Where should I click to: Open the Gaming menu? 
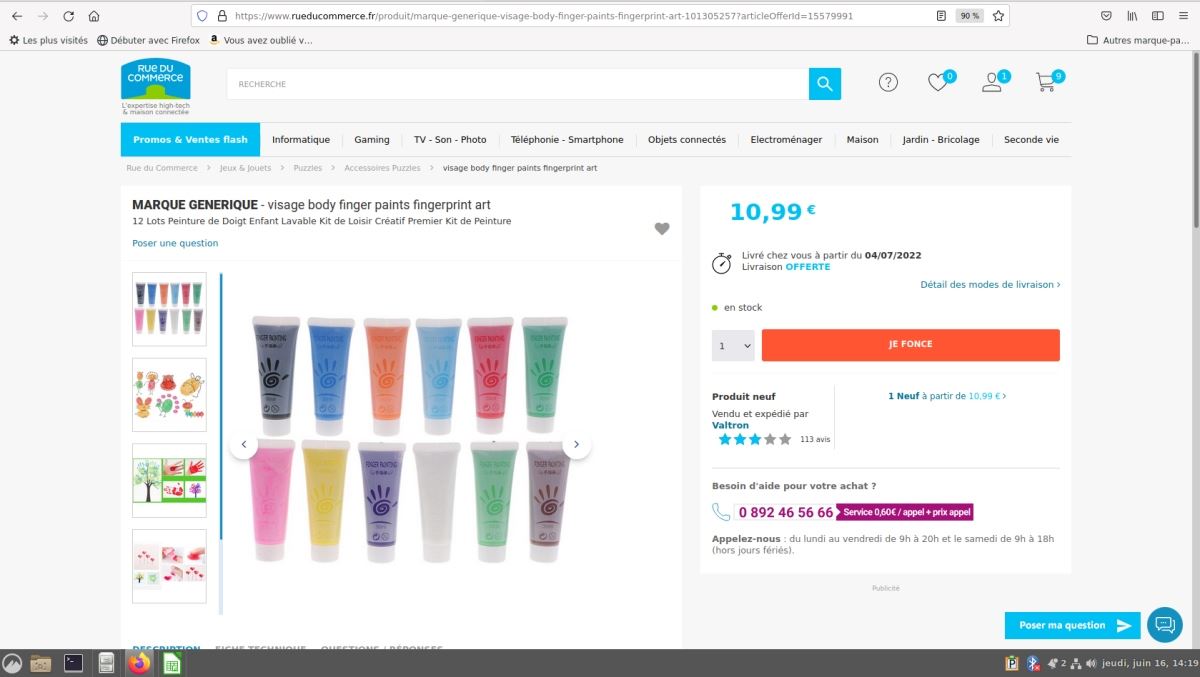point(372,140)
